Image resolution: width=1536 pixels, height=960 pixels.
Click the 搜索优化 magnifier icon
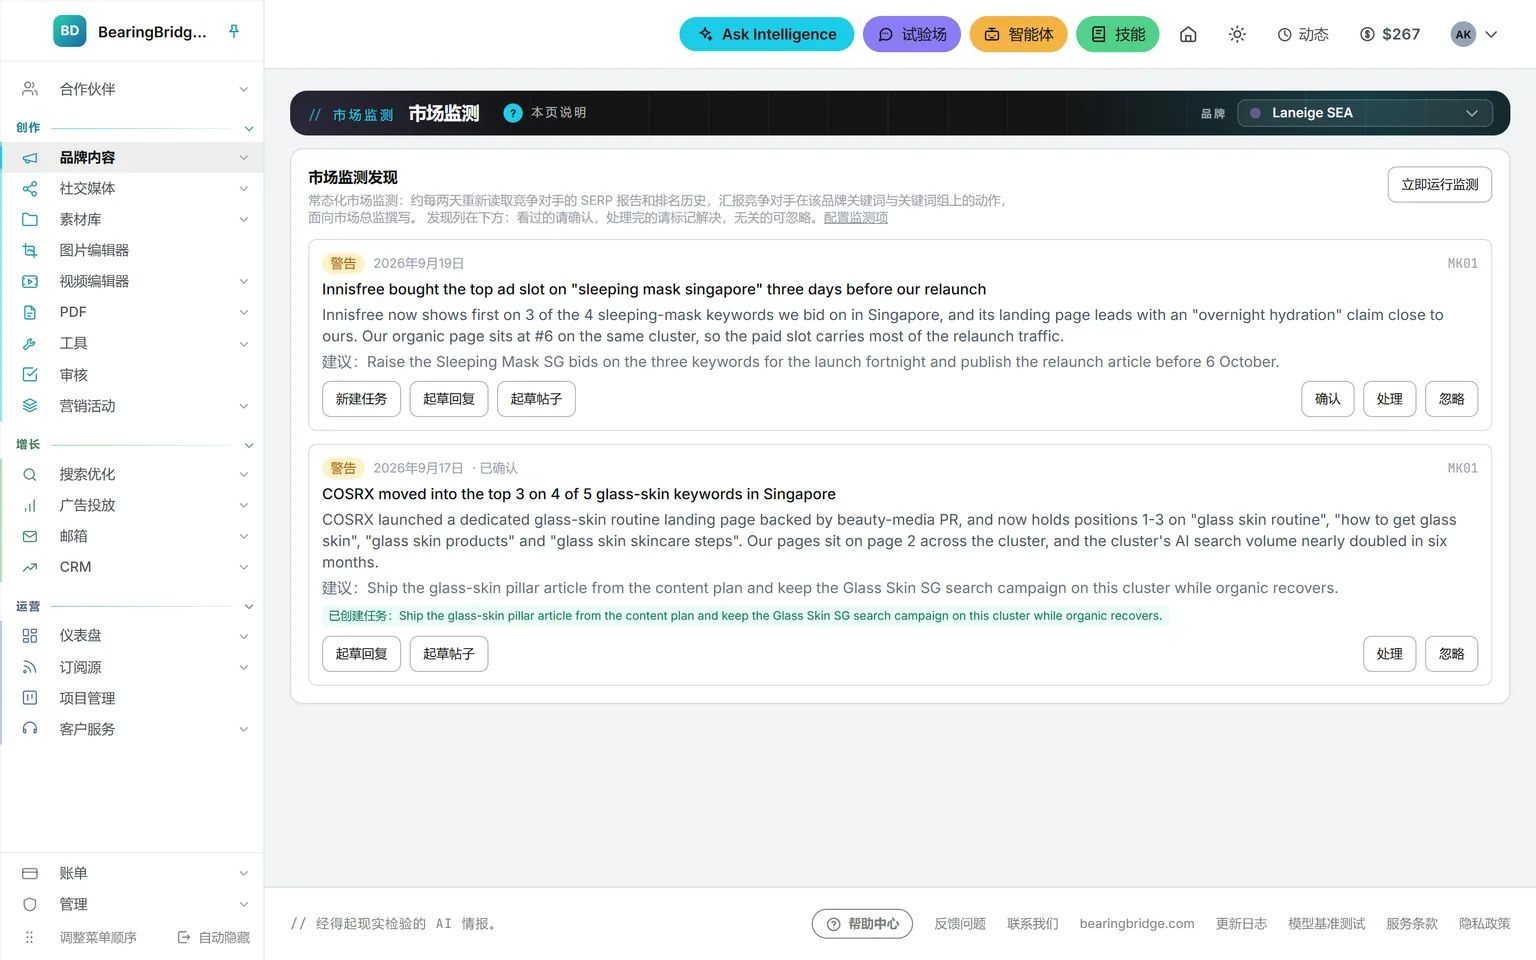coord(30,474)
